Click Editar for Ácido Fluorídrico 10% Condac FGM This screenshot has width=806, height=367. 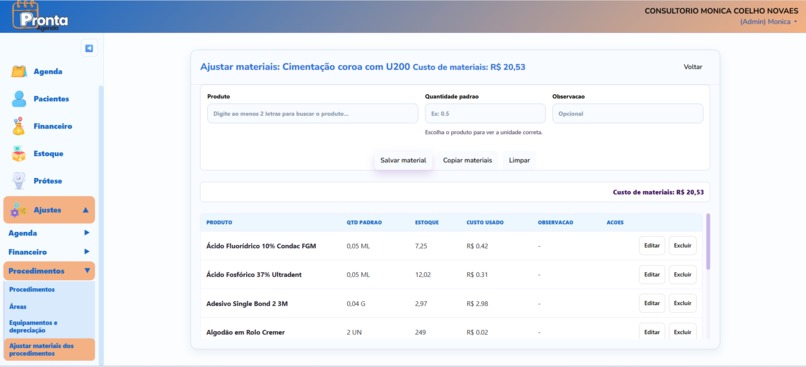pos(652,246)
